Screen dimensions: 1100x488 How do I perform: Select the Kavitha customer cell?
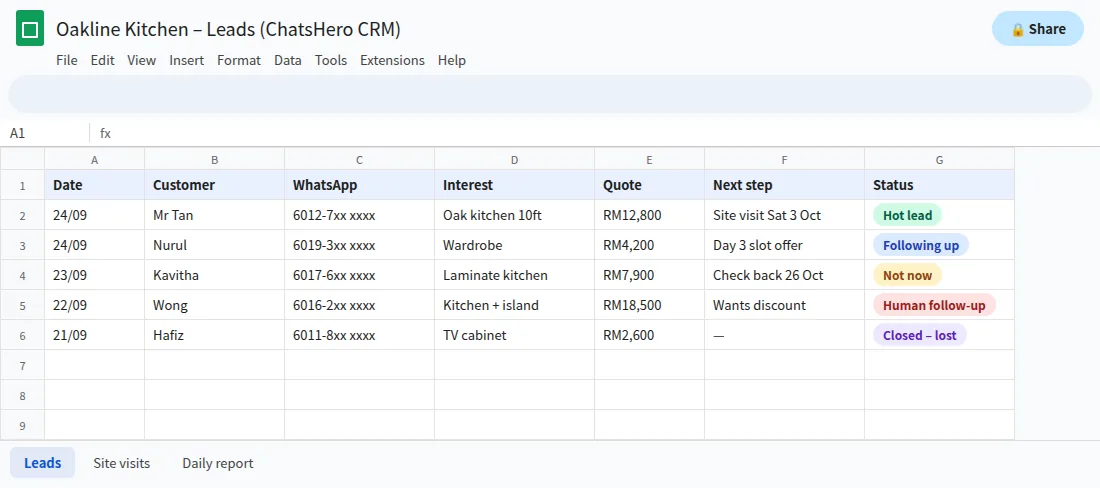pyautogui.click(x=215, y=275)
